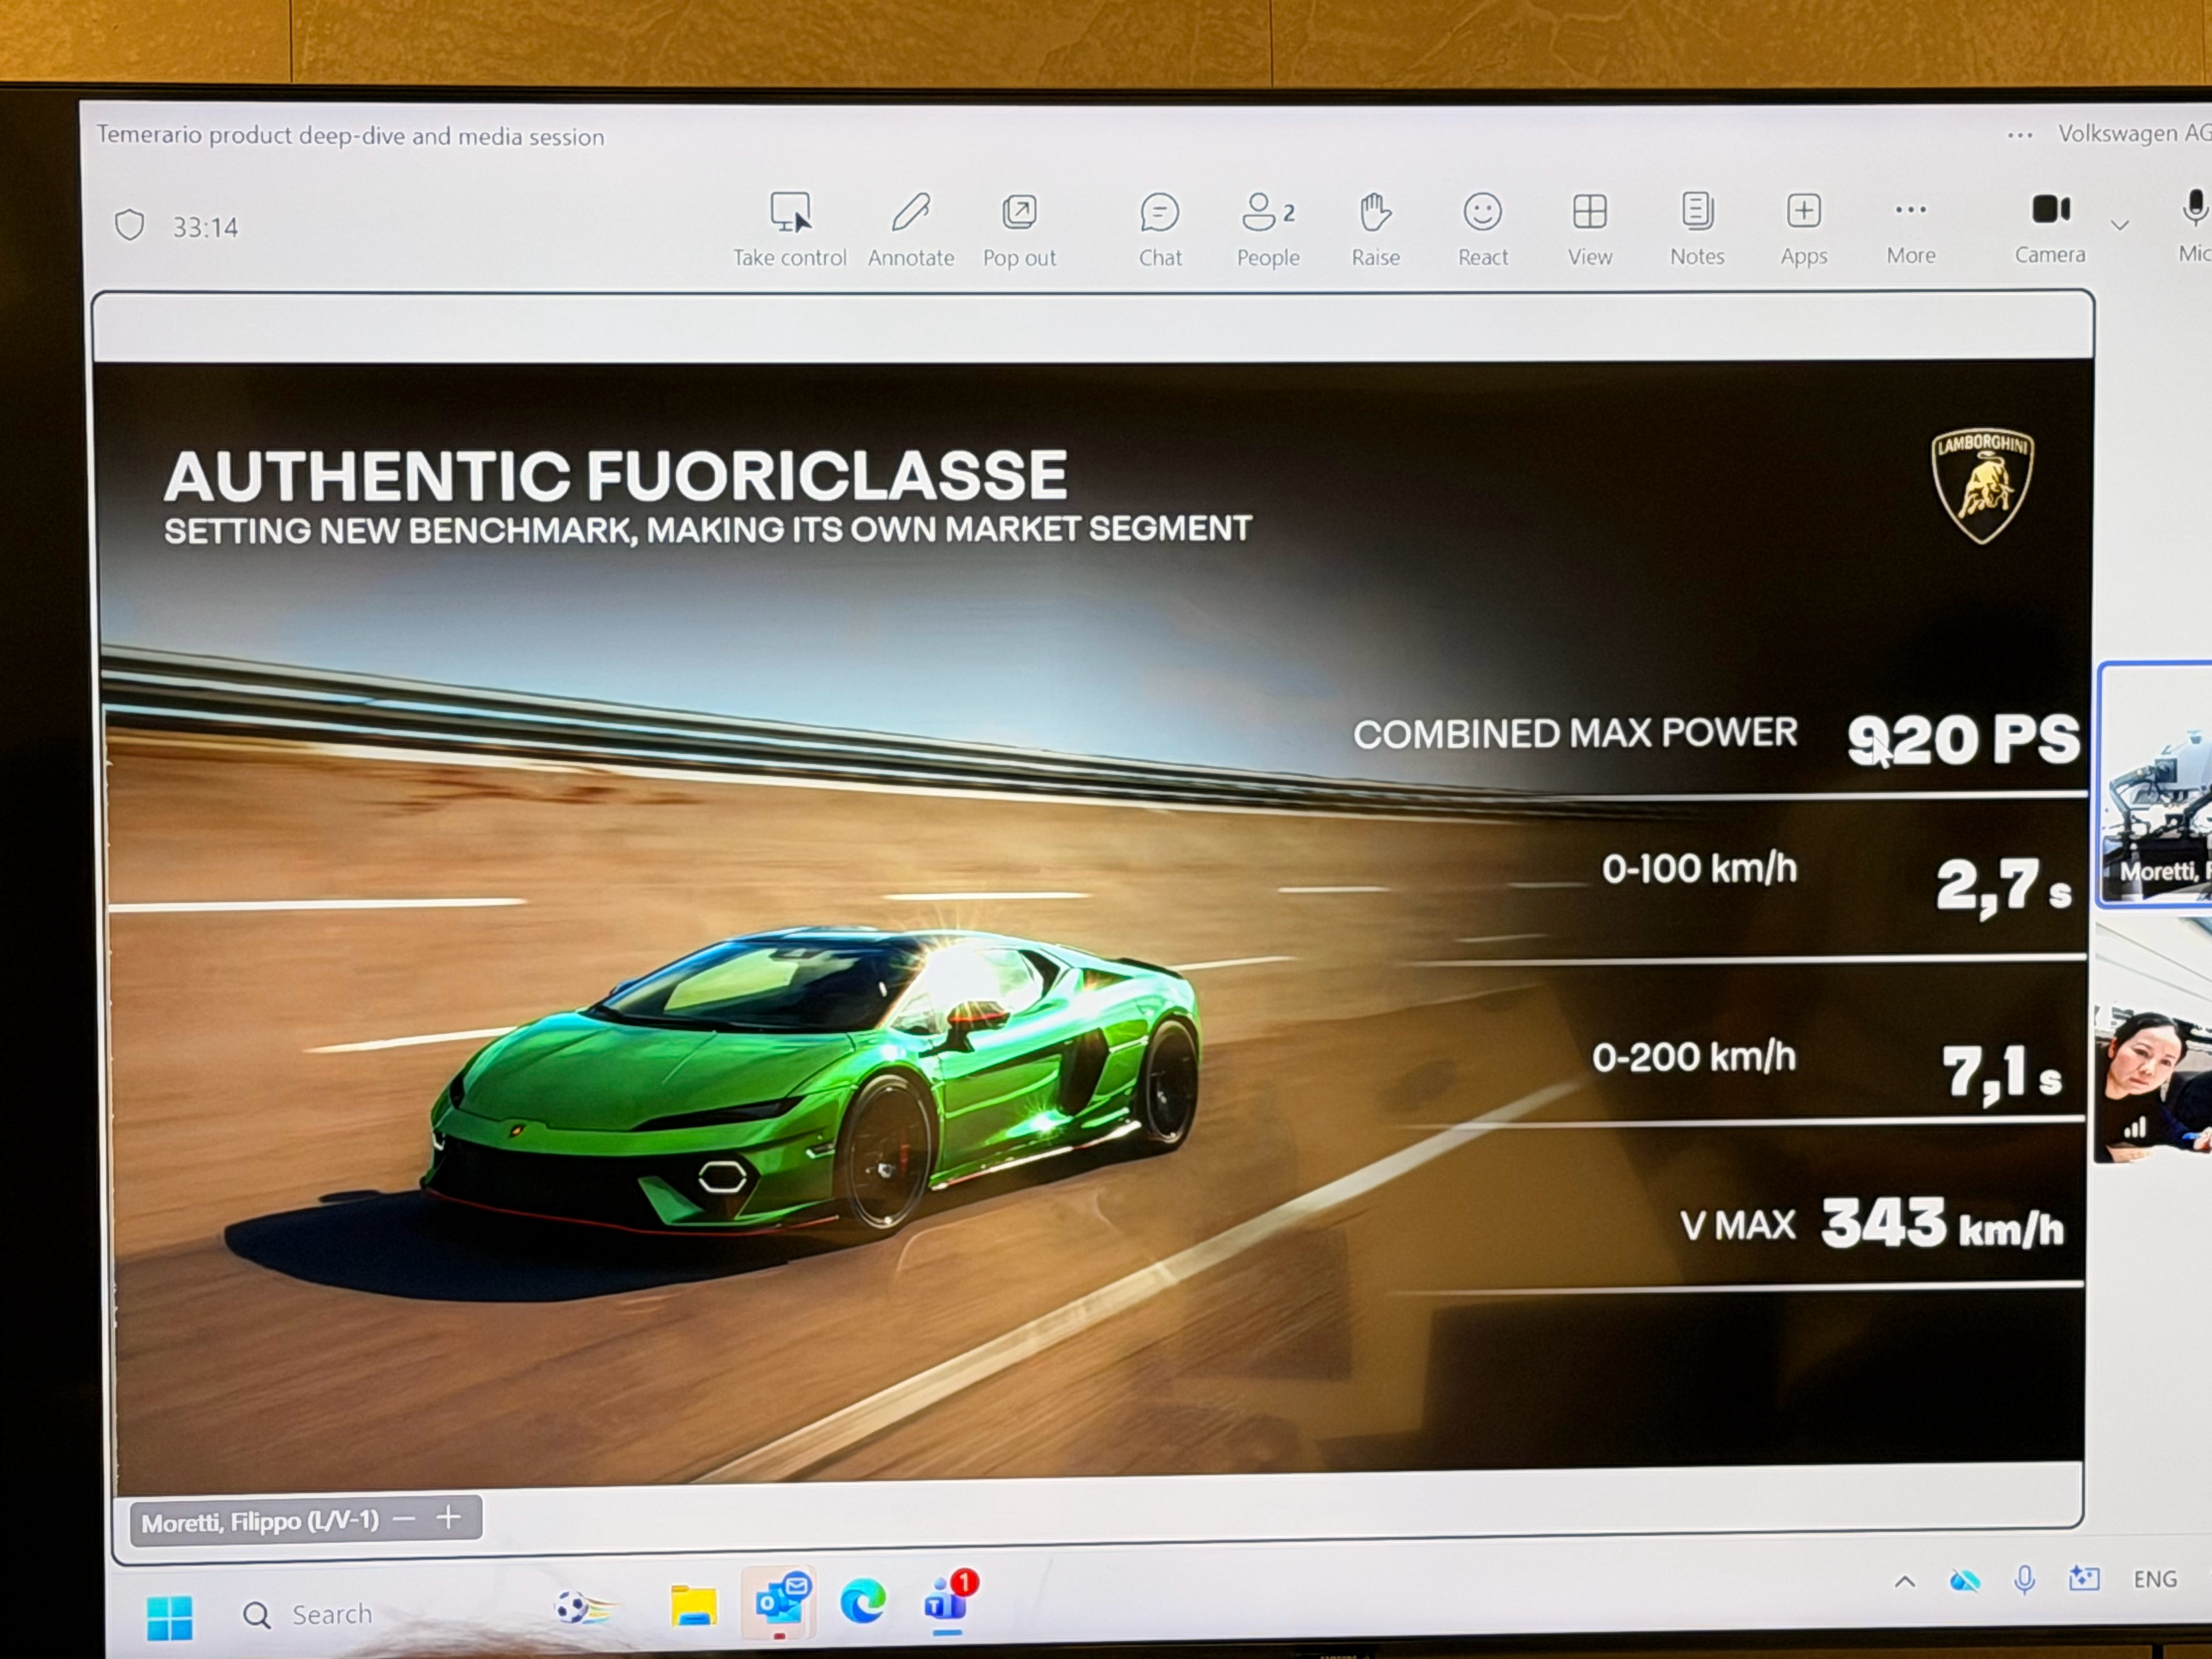This screenshot has height=1659, width=2212.
Task: Open the ellipsis menu beside Volkswagen AG
Action: click(2020, 135)
